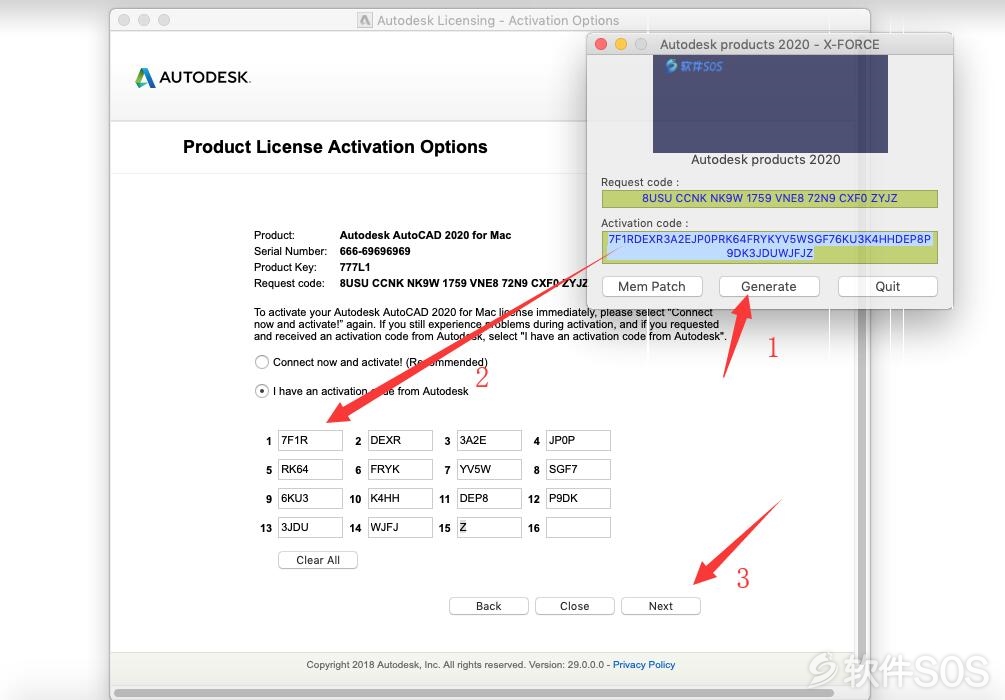1005x700 pixels.
Task: Go to the previous step with Back
Action: [489, 606]
